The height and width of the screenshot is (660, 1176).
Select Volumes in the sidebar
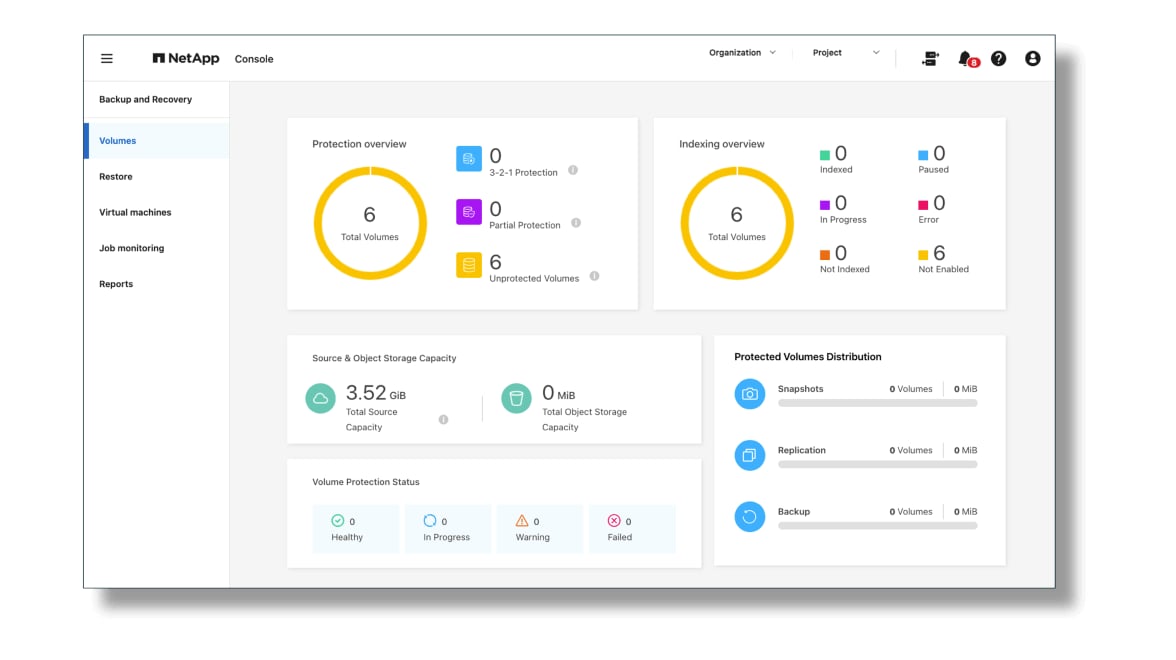point(157,141)
